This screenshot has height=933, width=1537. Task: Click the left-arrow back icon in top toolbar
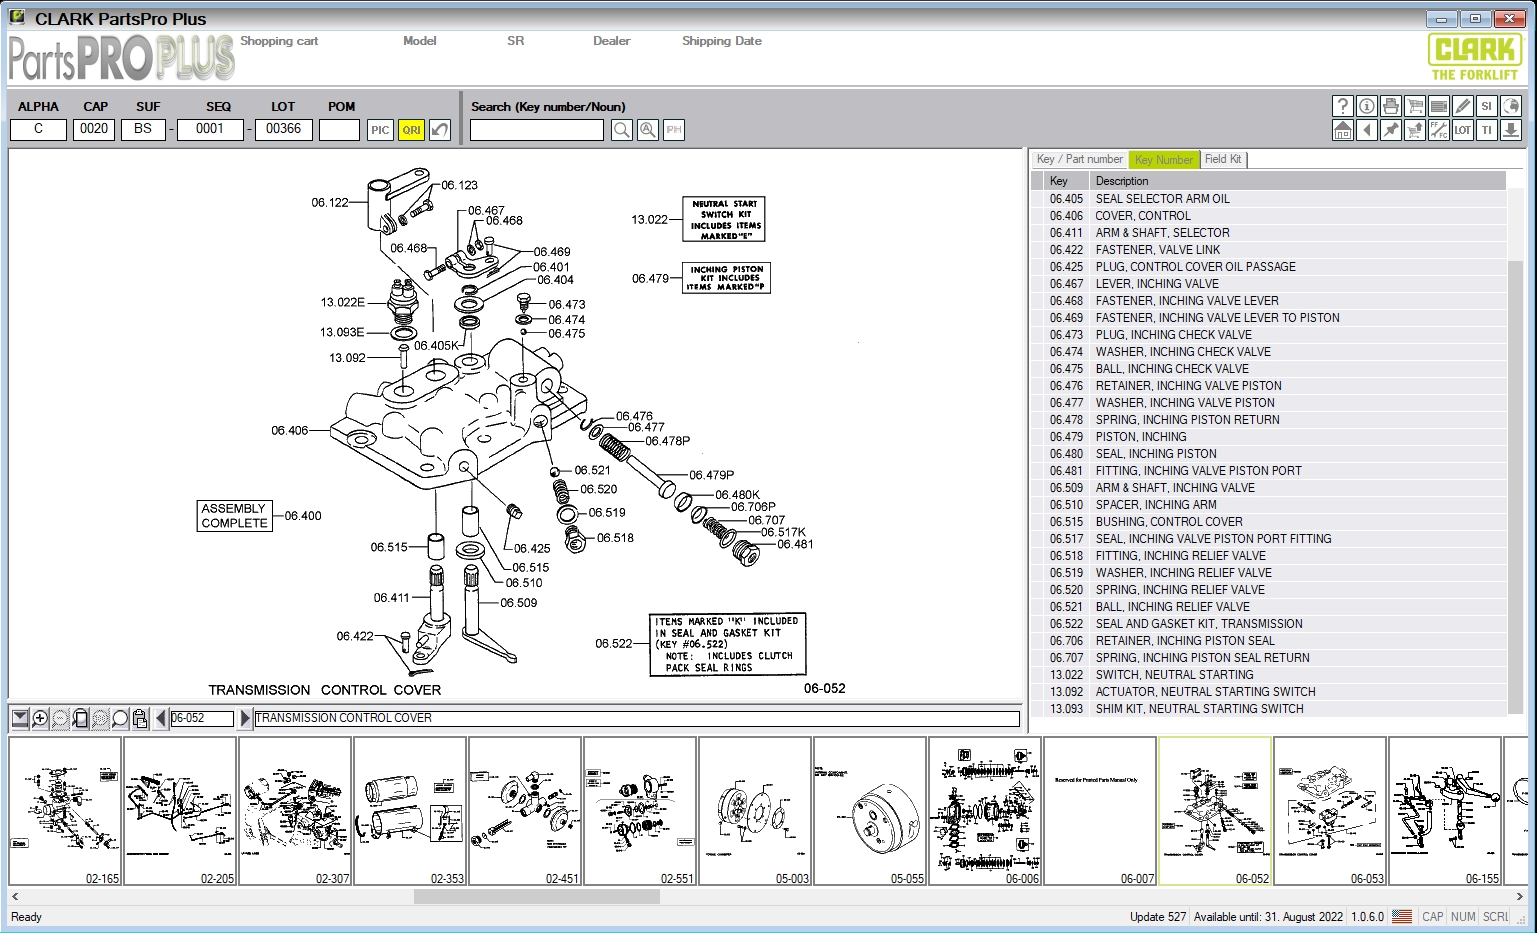(x=1367, y=130)
